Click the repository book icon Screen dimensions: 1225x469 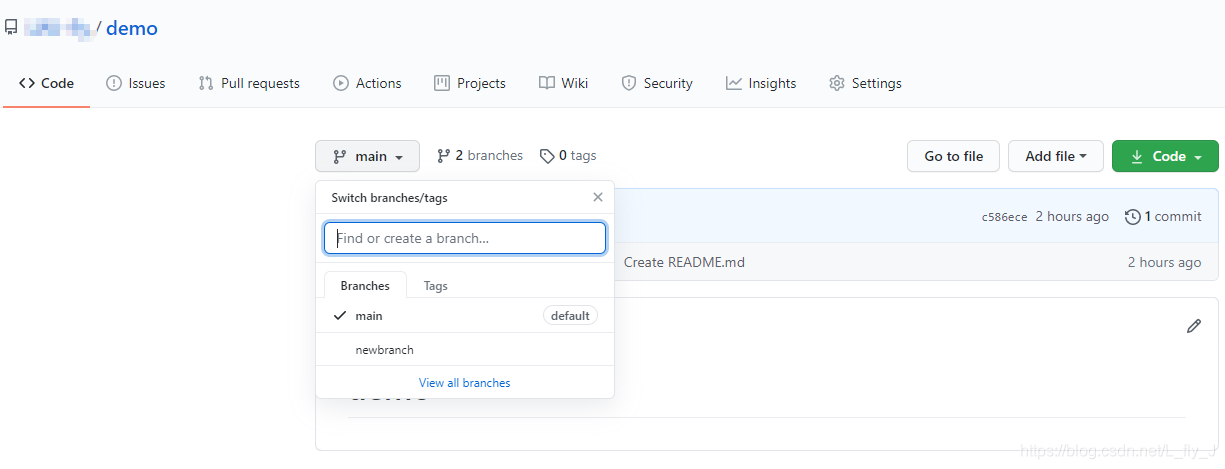point(11,27)
